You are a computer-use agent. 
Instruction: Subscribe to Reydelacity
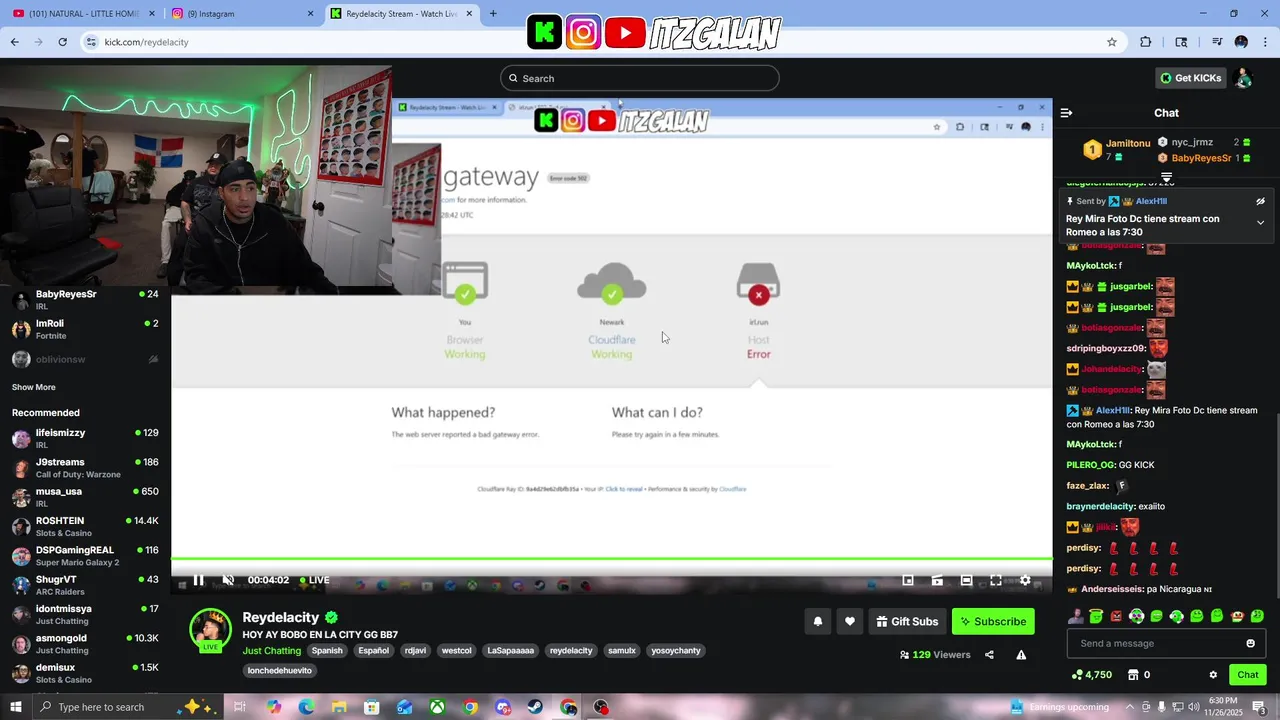click(993, 621)
